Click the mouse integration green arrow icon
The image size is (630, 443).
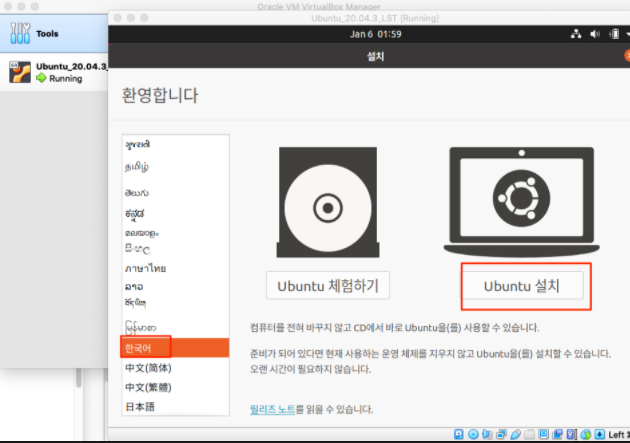[x=585, y=434]
